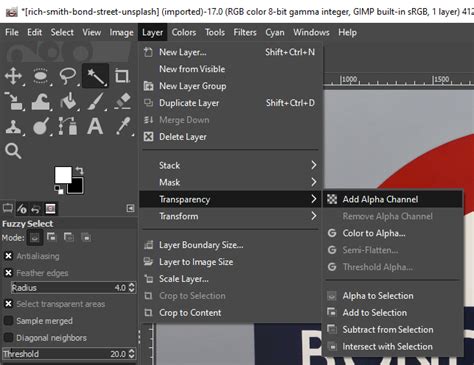The image size is (474, 365).
Task: Open the Device Status tab
Action: point(22,209)
